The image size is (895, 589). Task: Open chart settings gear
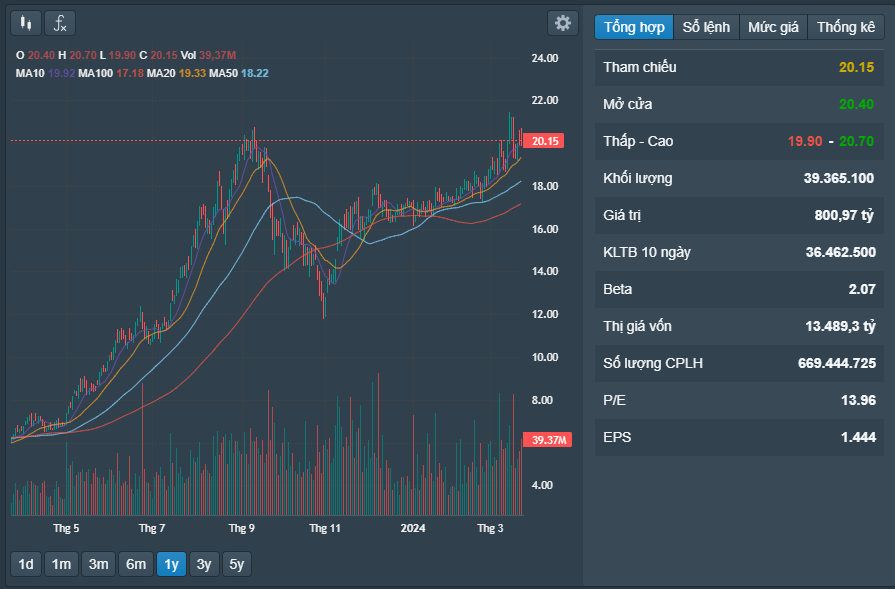pyautogui.click(x=562, y=23)
